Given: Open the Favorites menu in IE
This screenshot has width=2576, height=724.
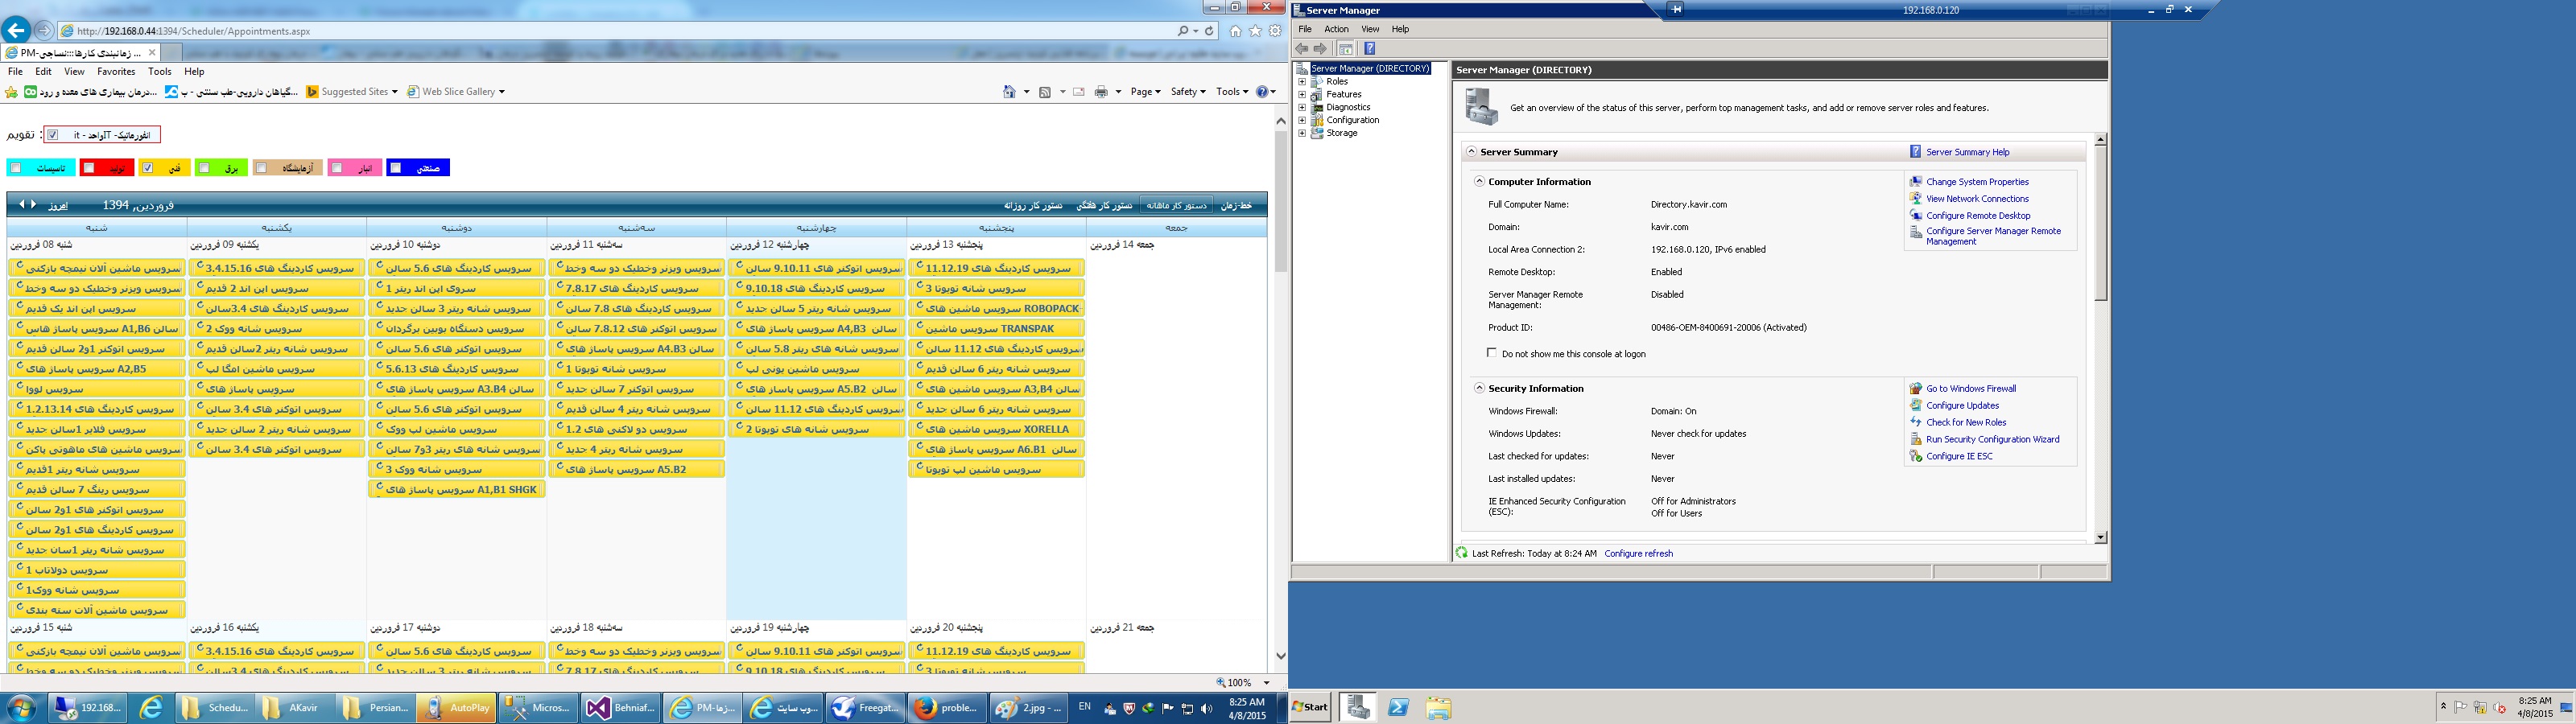Looking at the screenshot, I should tap(116, 72).
